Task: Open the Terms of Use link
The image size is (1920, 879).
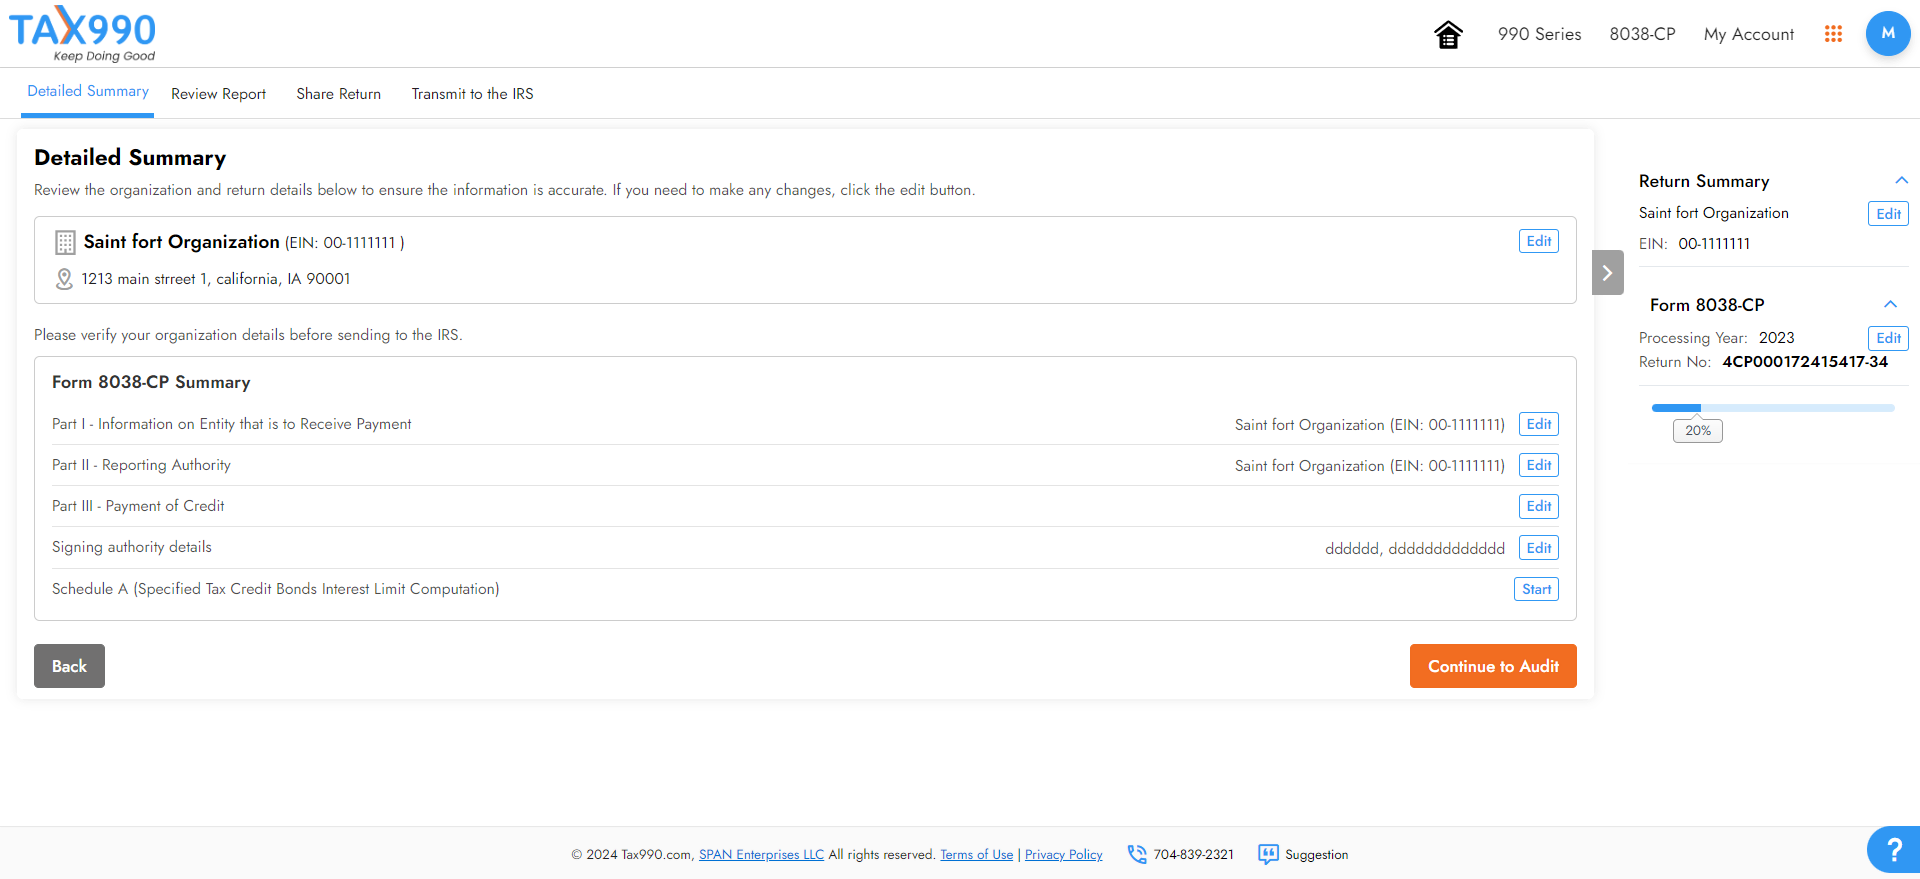Action: tap(976, 855)
